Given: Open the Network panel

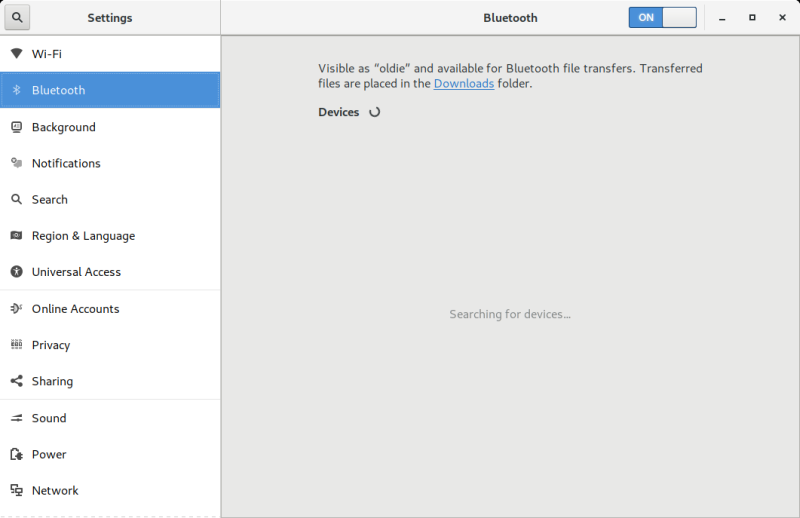Looking at the screenshot, I should (110, 490).
